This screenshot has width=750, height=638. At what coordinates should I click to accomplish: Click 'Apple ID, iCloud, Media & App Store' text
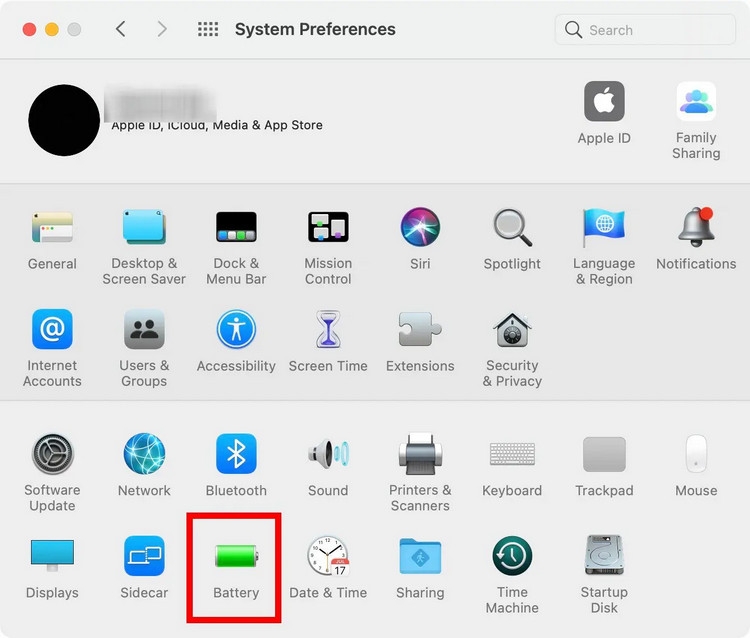pyautogui.click(x=217, y=125)
